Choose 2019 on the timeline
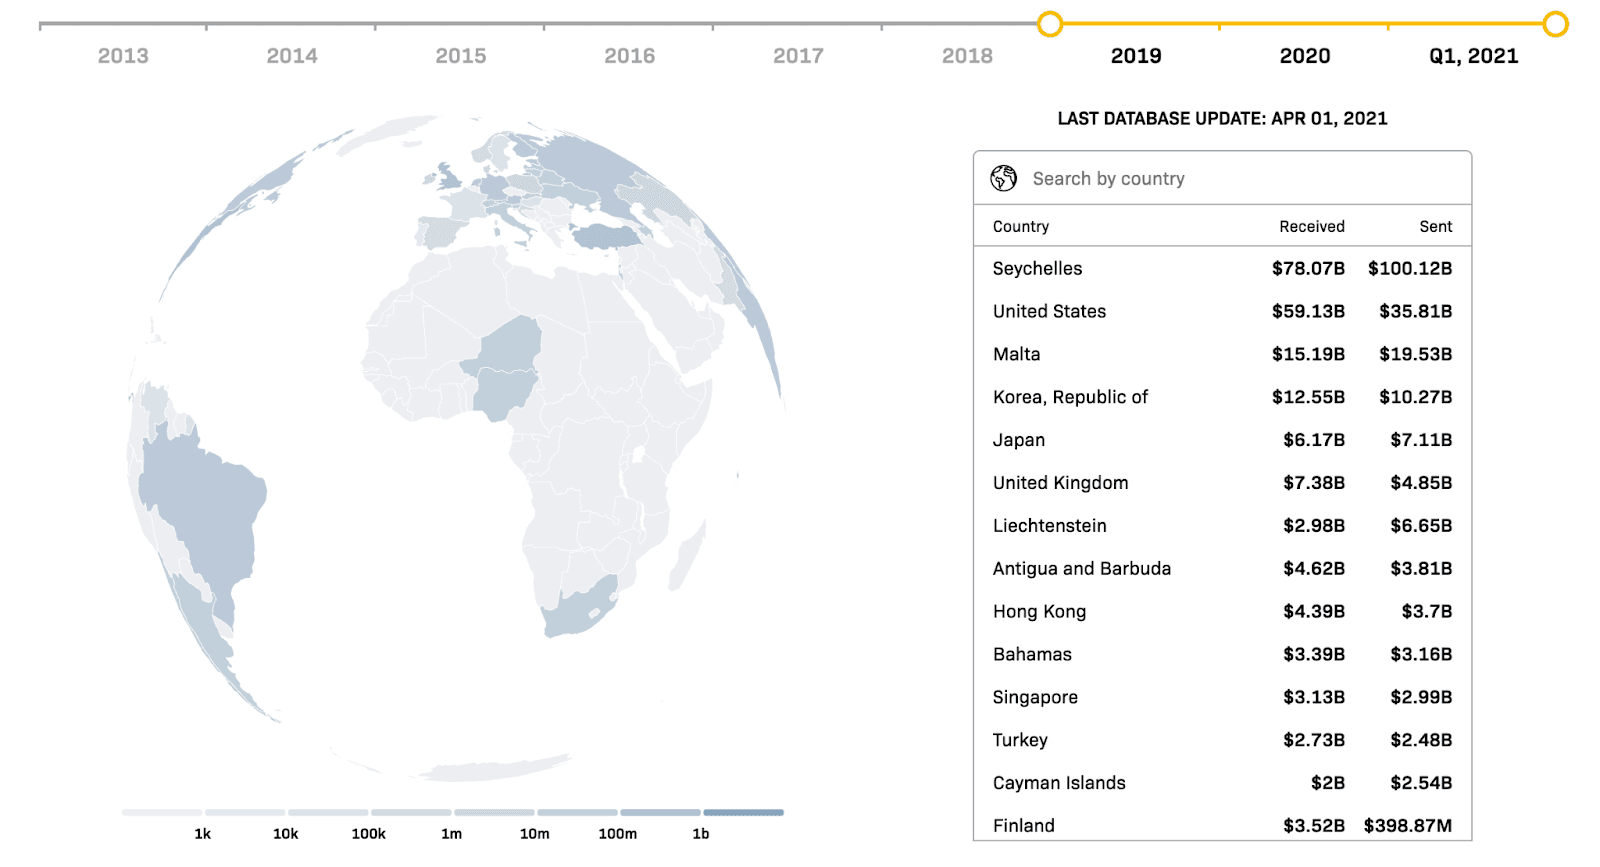The height and width of the screenshot is (867, 1600). coord(1136,56)
